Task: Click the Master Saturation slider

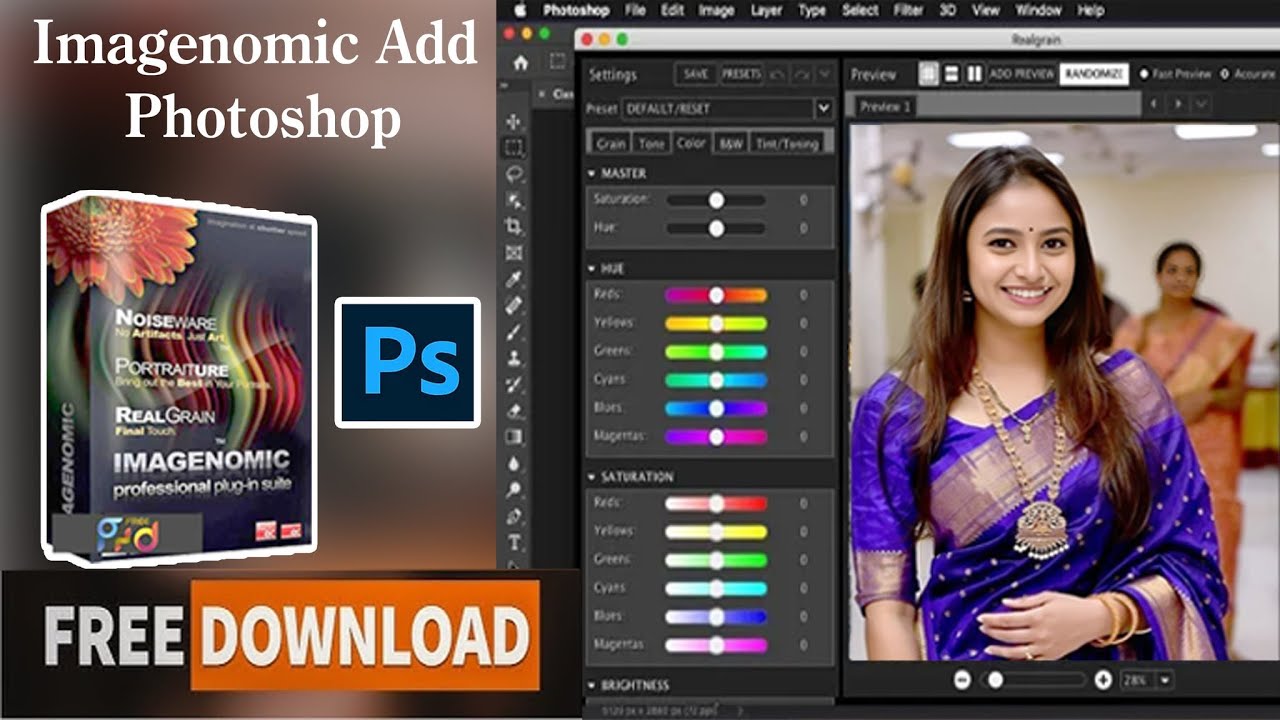Action: [716, 201]
